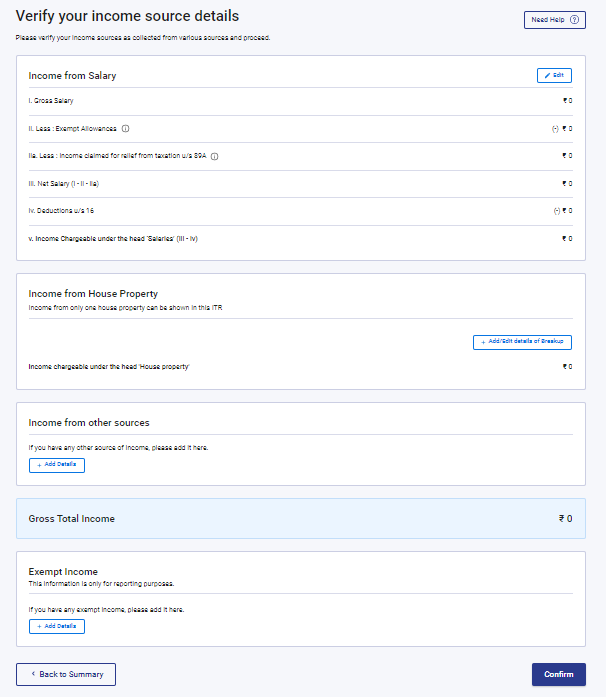
Task: Click the Verify your income source details title
Action: (127, 17)
